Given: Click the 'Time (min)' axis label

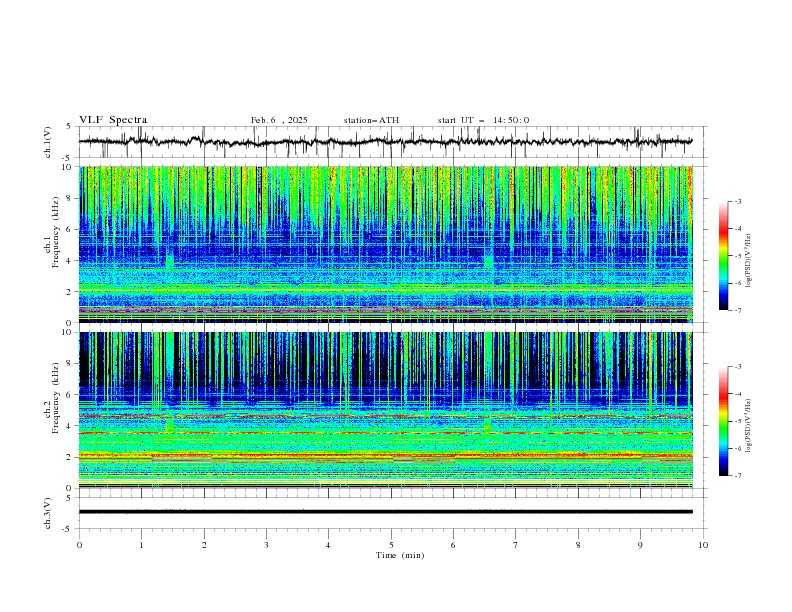Looking at the screenshot, I should [x=400, y=555].
